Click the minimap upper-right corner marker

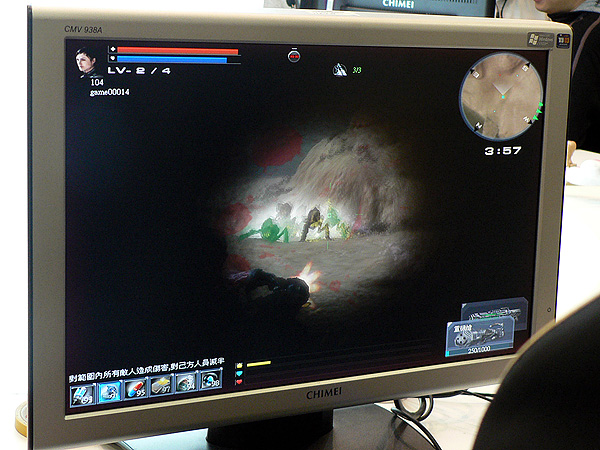click(525, 67)
